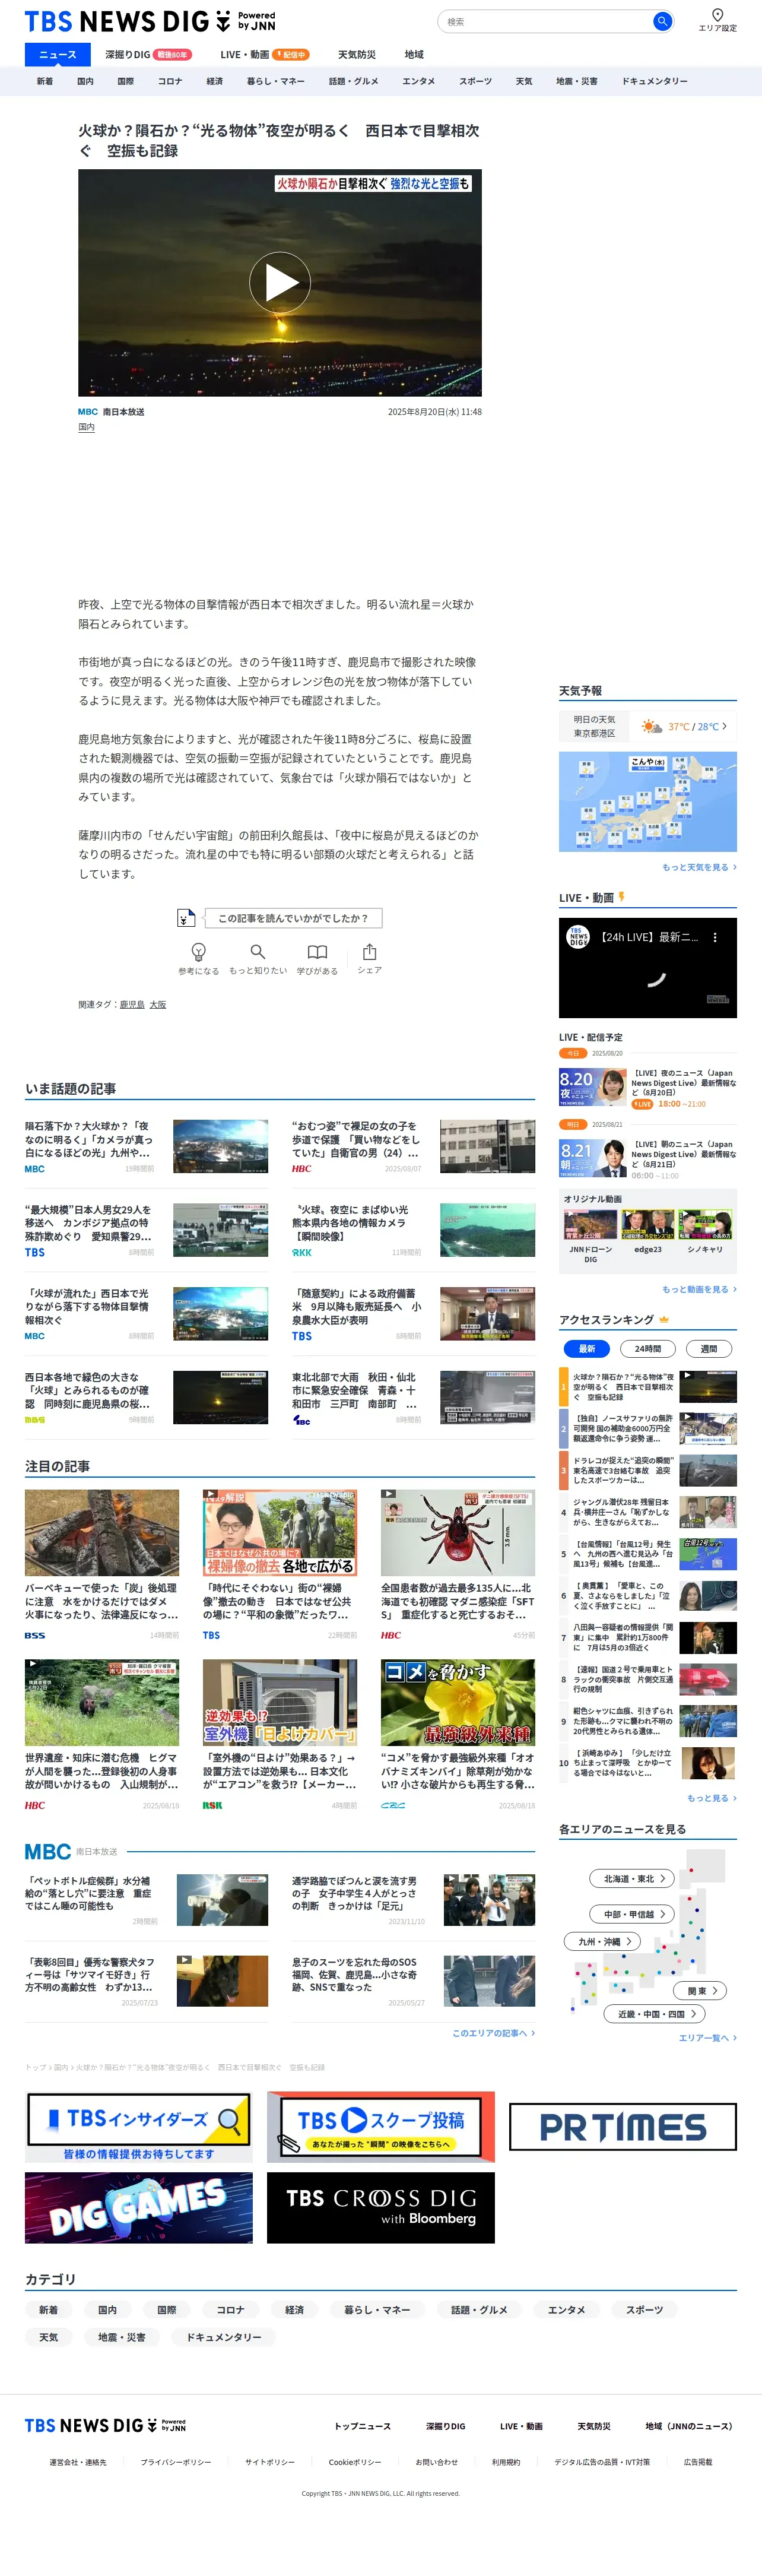Open the 利用規約 footer link
The height and width of the screenshot is (2576, 762).
click(506, 2462)
